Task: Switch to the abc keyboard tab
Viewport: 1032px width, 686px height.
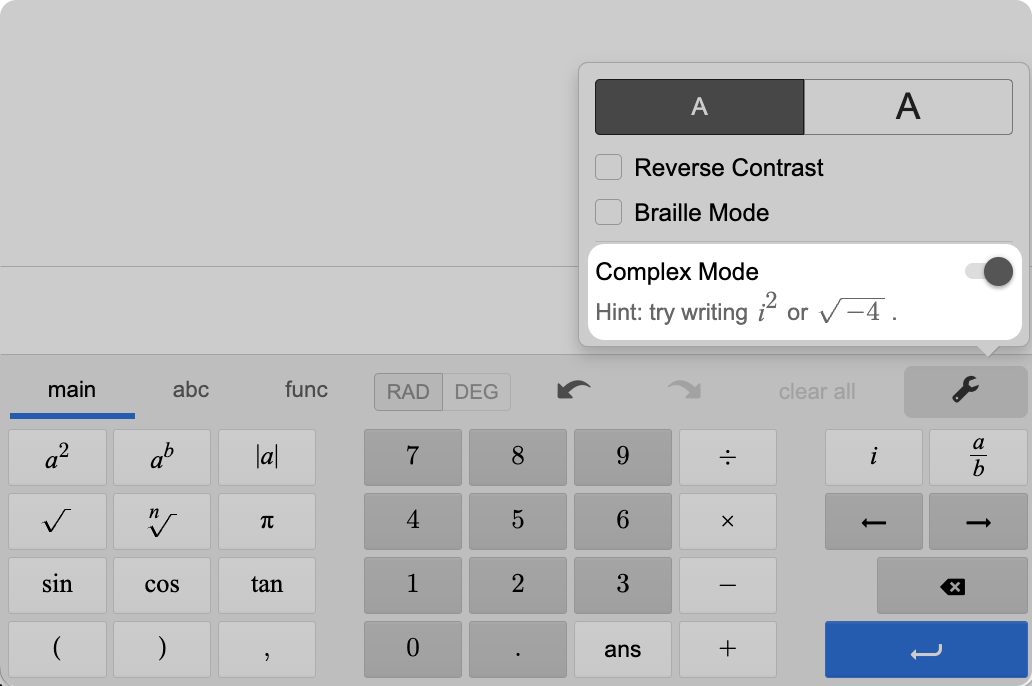Action: click(x=190, y=390)
